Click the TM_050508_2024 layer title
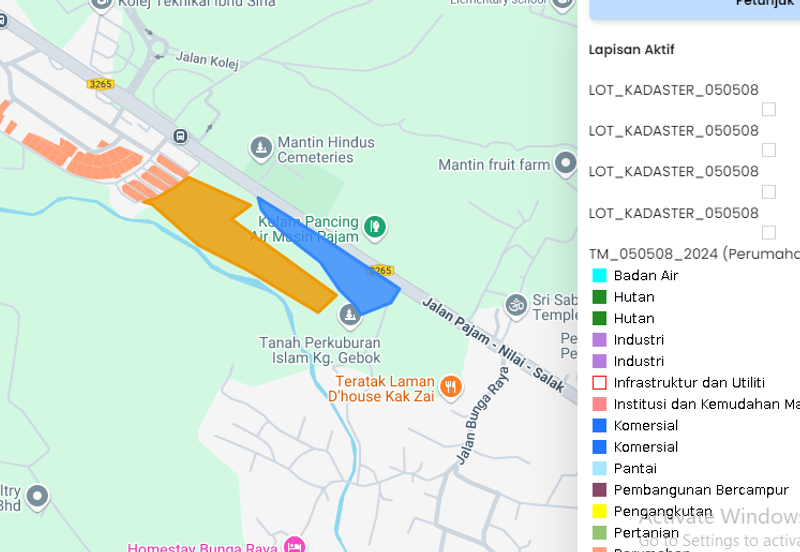The image size is (800, 552). coord(692,253)
